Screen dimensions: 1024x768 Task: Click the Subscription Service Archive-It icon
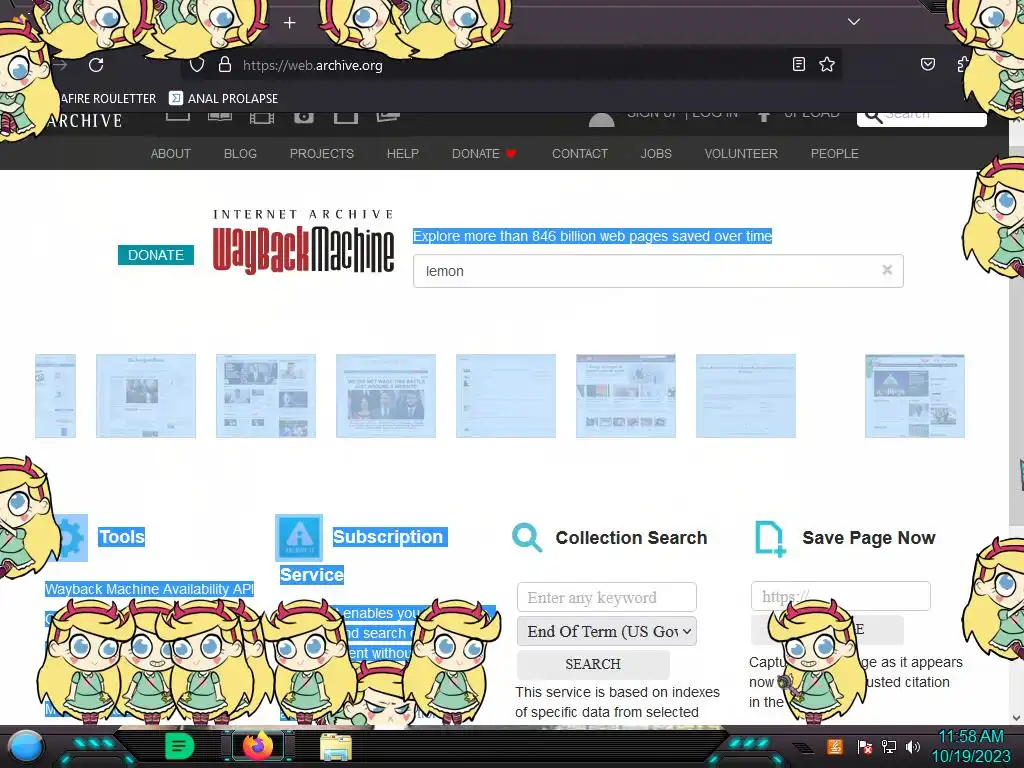299,537
